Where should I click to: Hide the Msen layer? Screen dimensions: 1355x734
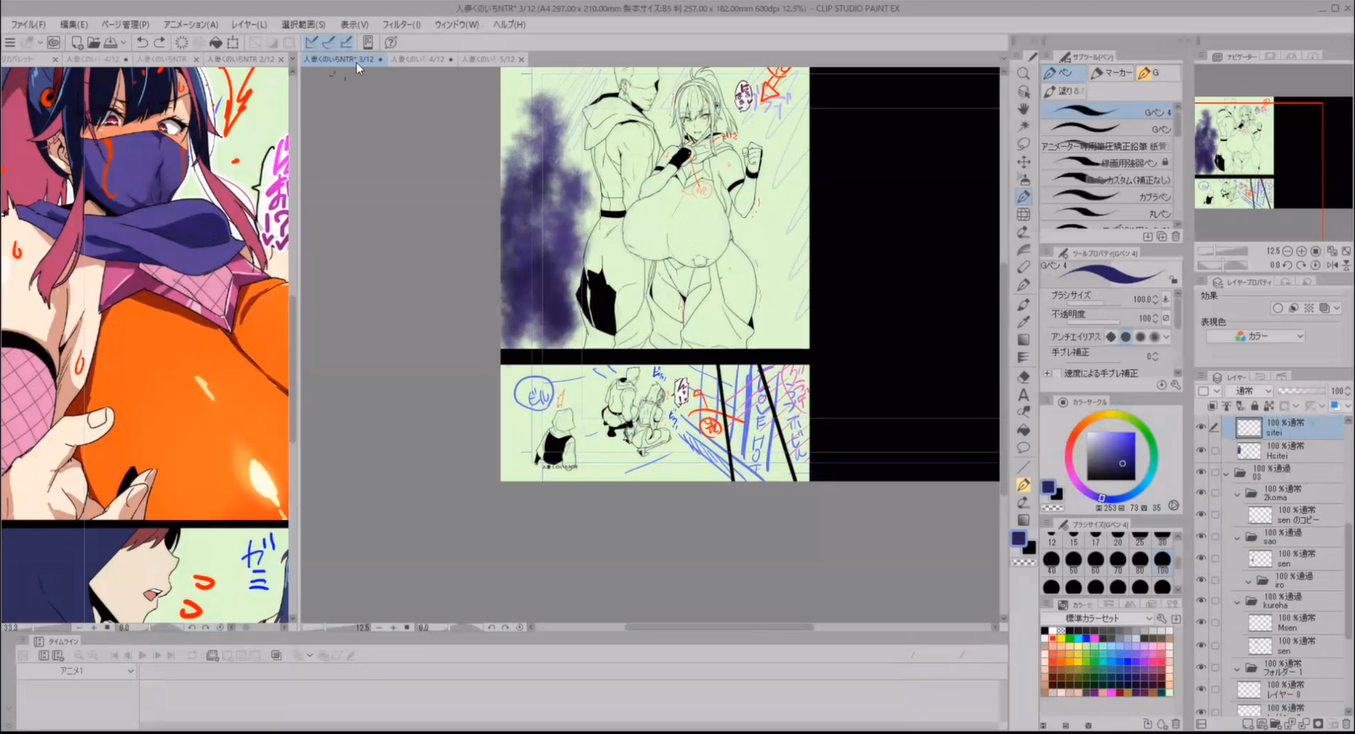click(1201, 623)
